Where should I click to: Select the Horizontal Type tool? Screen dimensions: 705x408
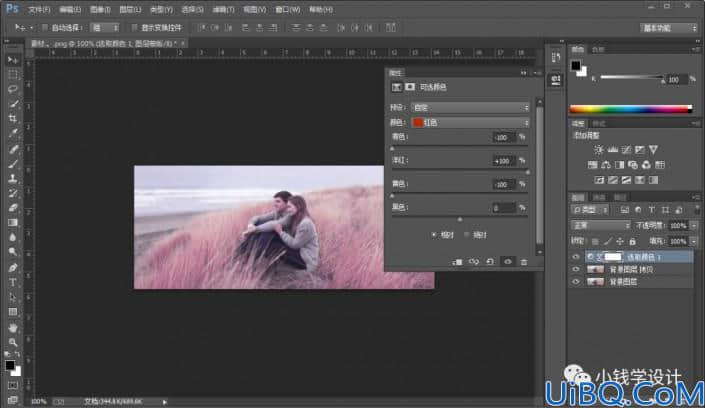13,282
